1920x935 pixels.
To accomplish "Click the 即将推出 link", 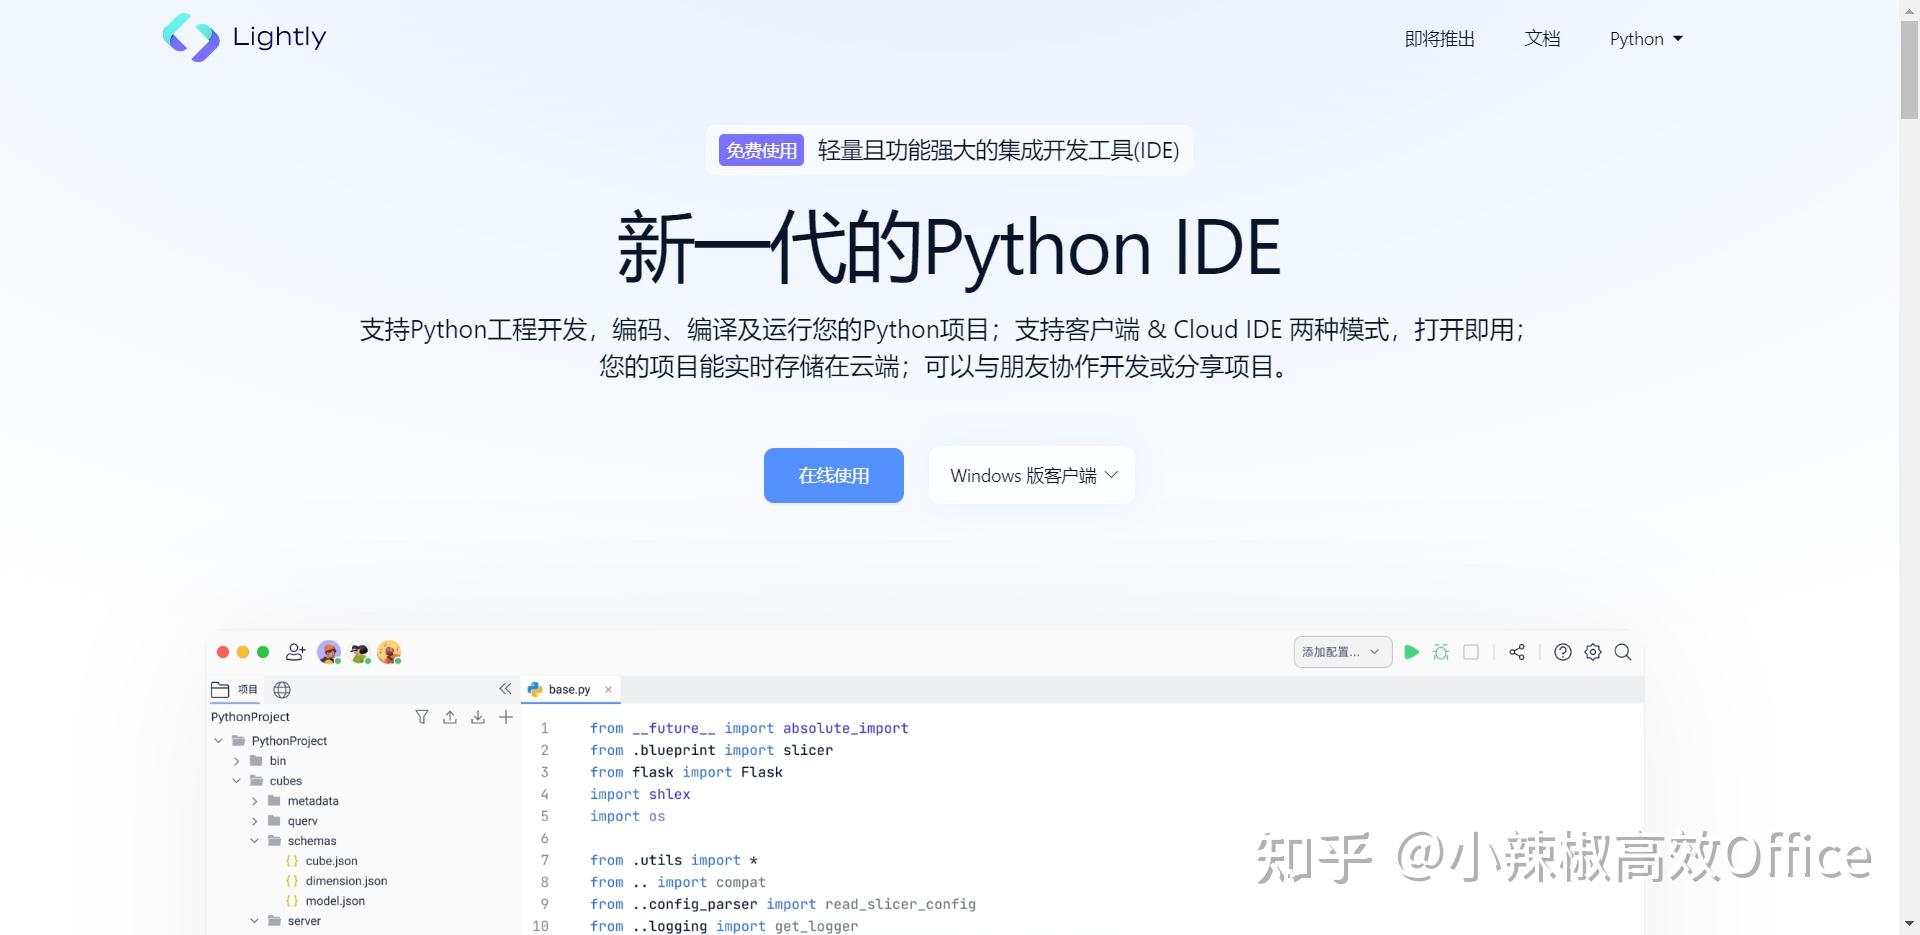I will click(x=1440, y=38).
